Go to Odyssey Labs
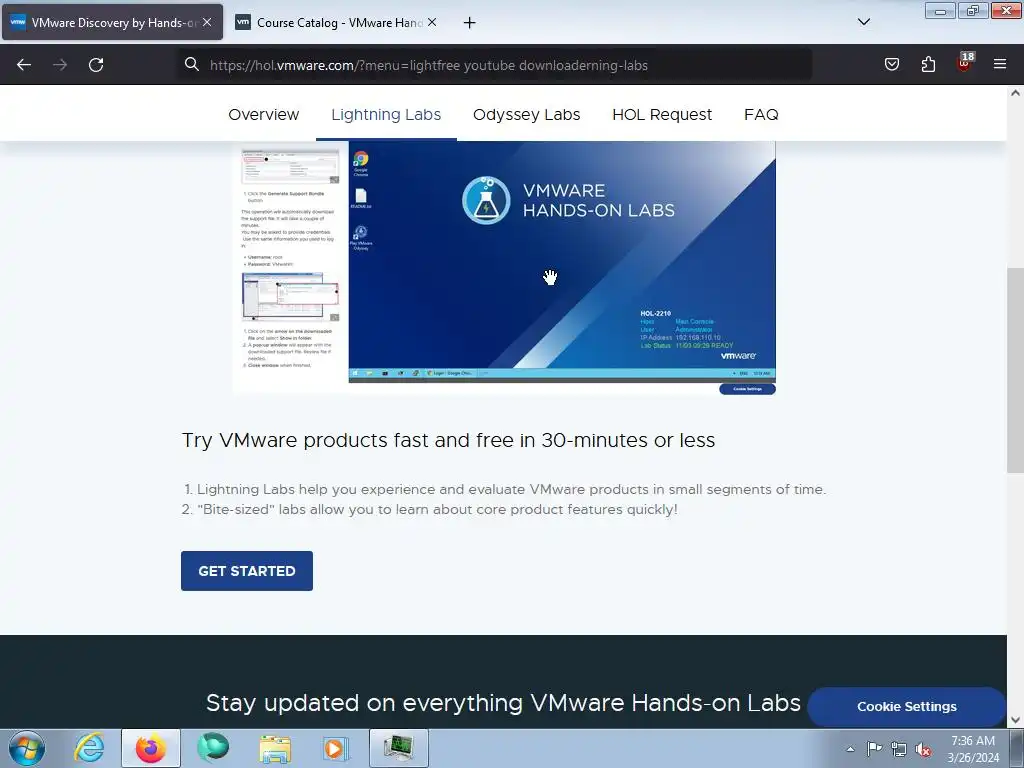Screen dimensions: 1024x768 [526, 114]
